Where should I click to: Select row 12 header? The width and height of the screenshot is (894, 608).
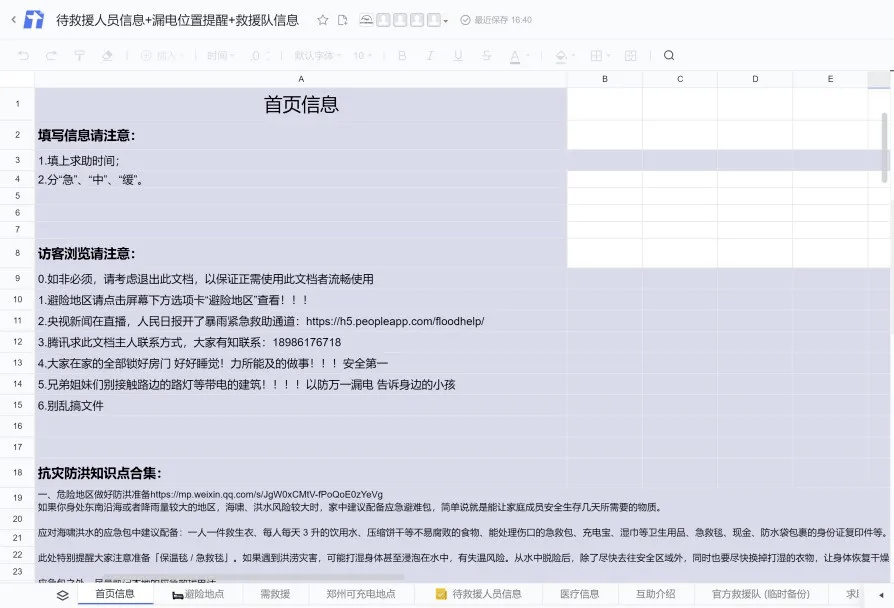click(x=17, y=342)
